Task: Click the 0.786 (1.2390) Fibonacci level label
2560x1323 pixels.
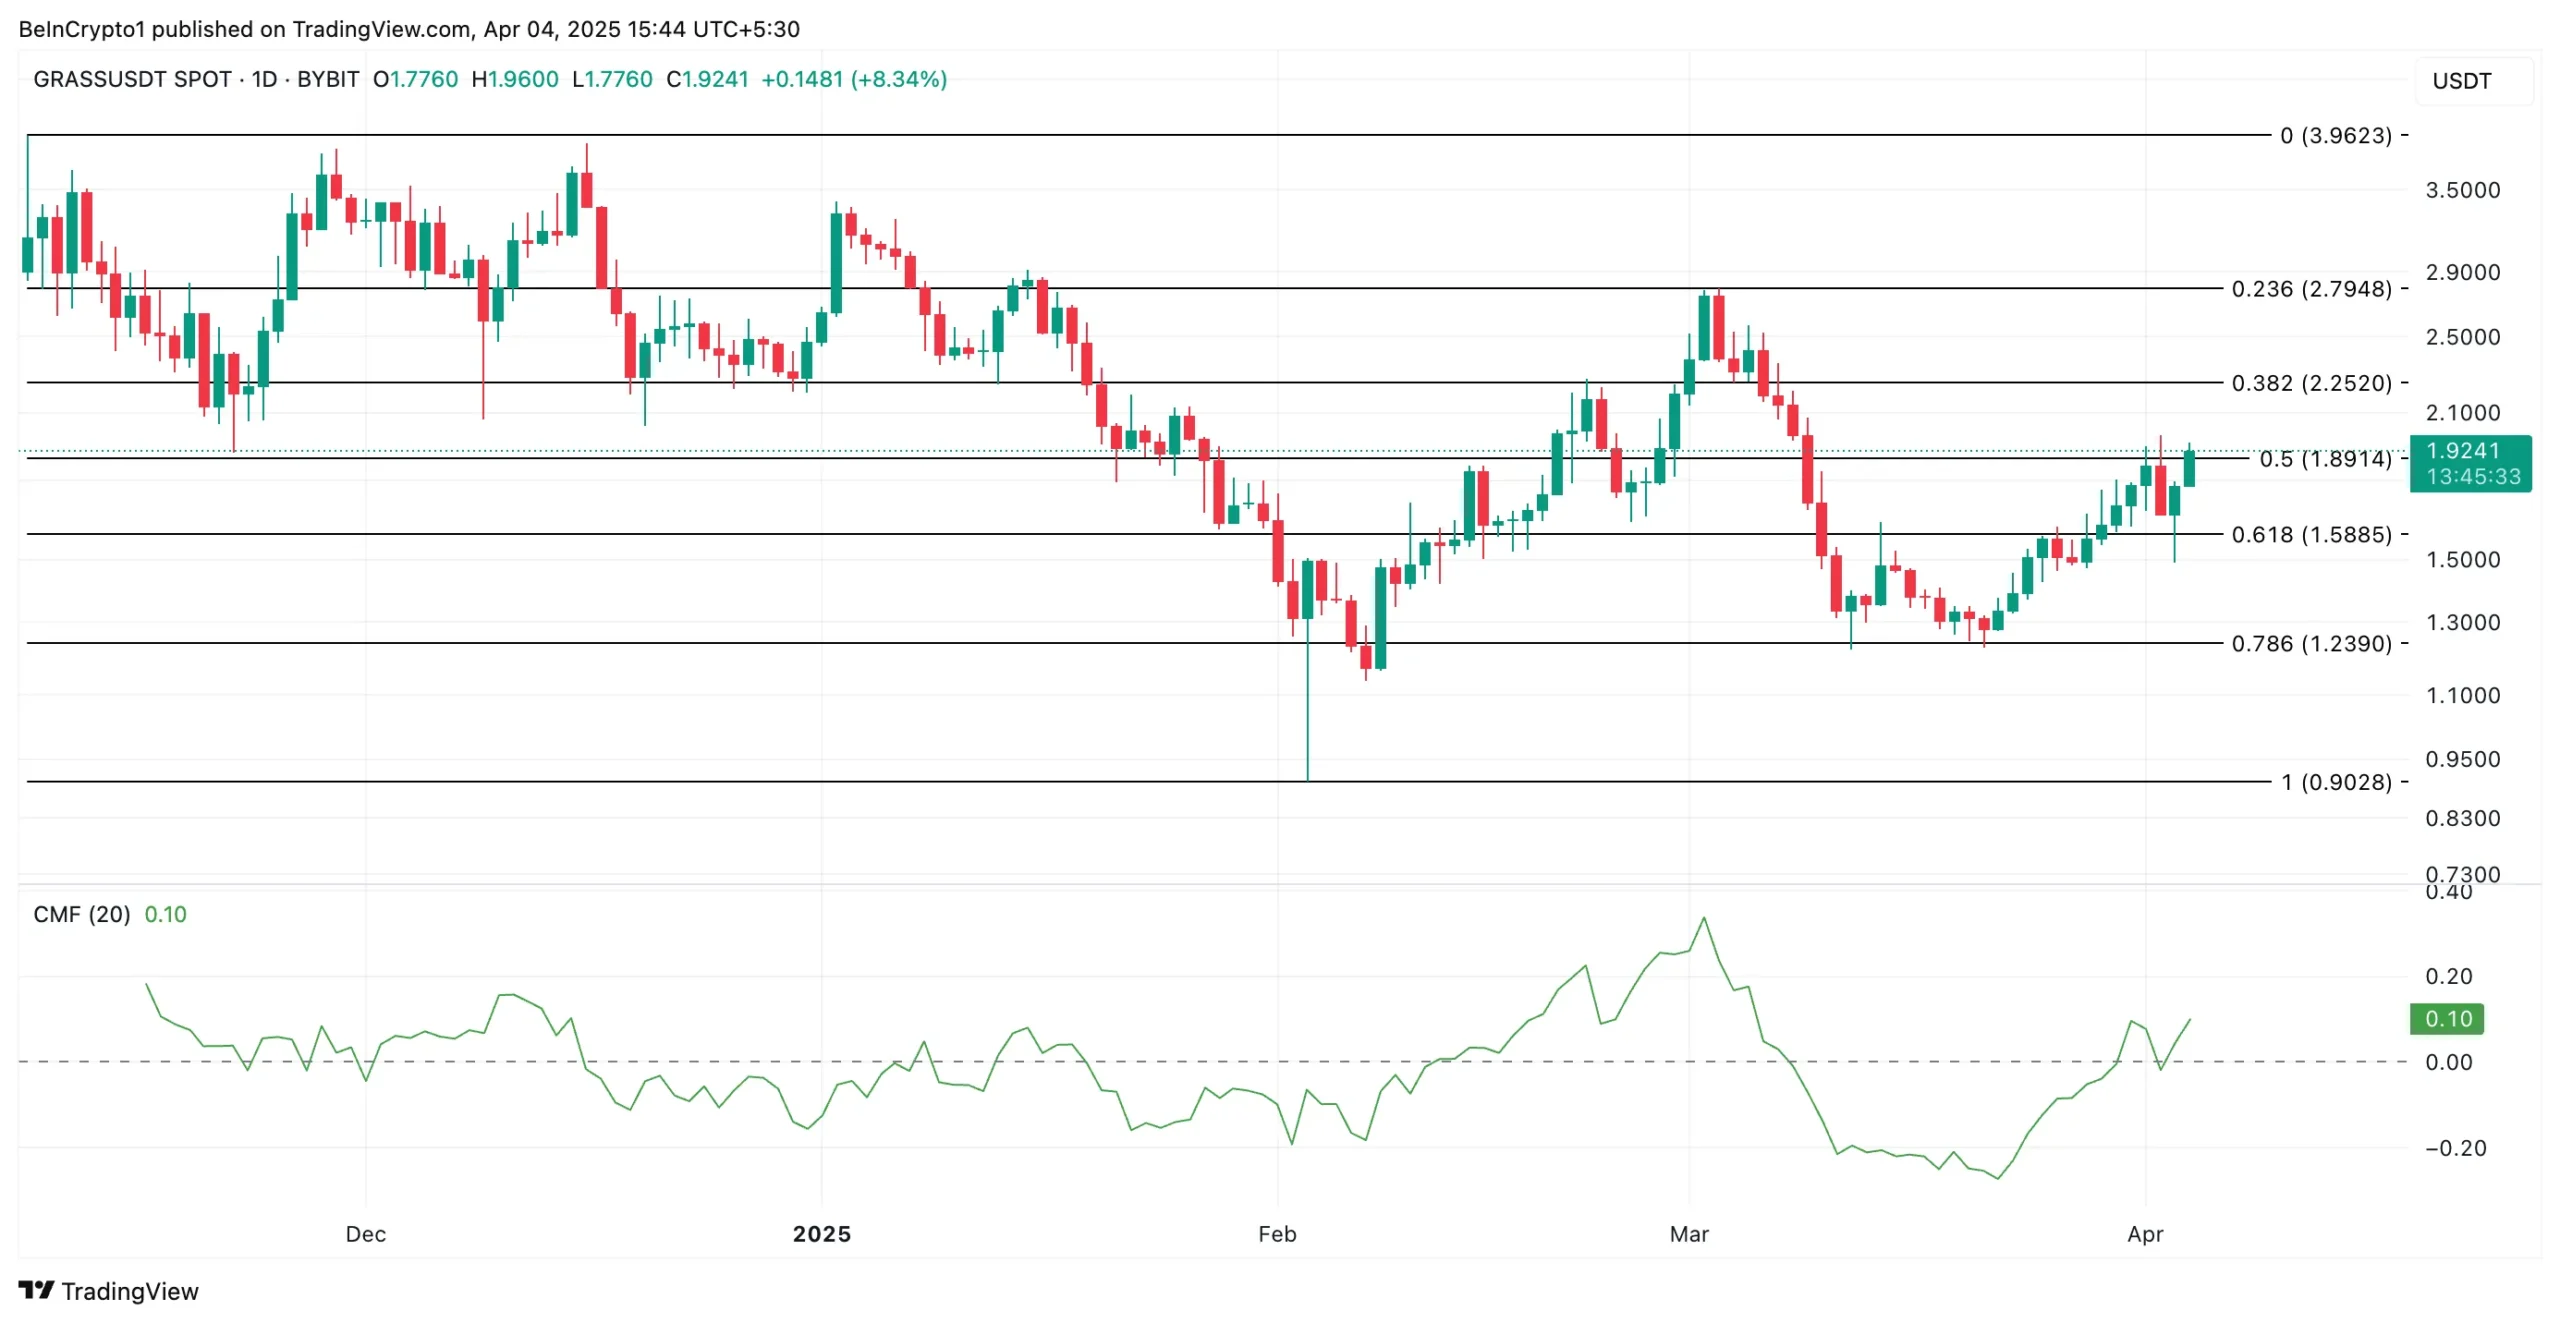Action: 2311,643
